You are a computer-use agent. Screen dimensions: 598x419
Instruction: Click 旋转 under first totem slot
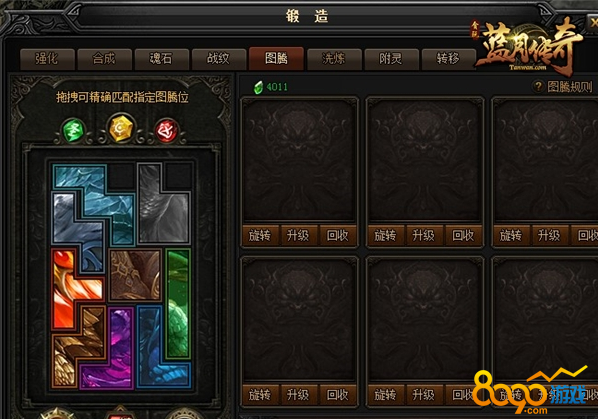click(x=260, y=235)
